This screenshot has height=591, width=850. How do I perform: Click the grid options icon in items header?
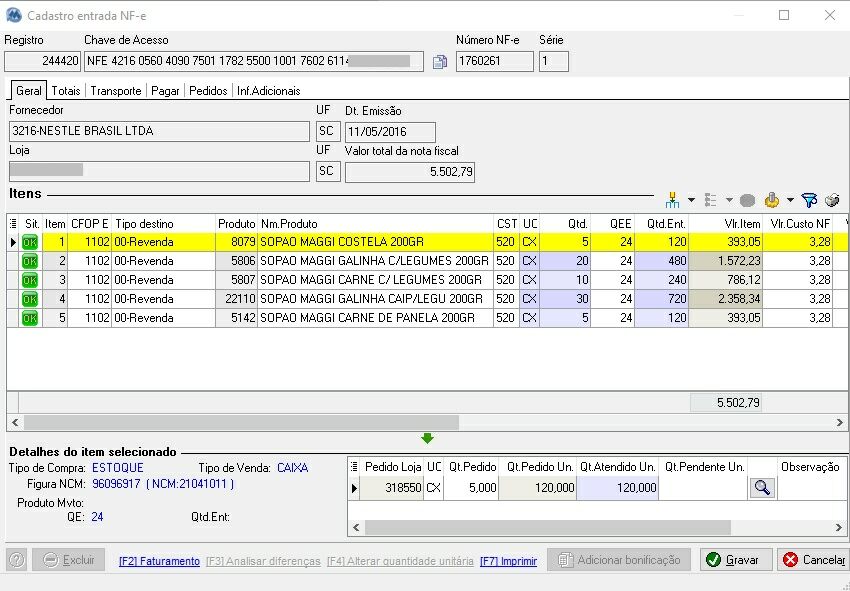13,223
